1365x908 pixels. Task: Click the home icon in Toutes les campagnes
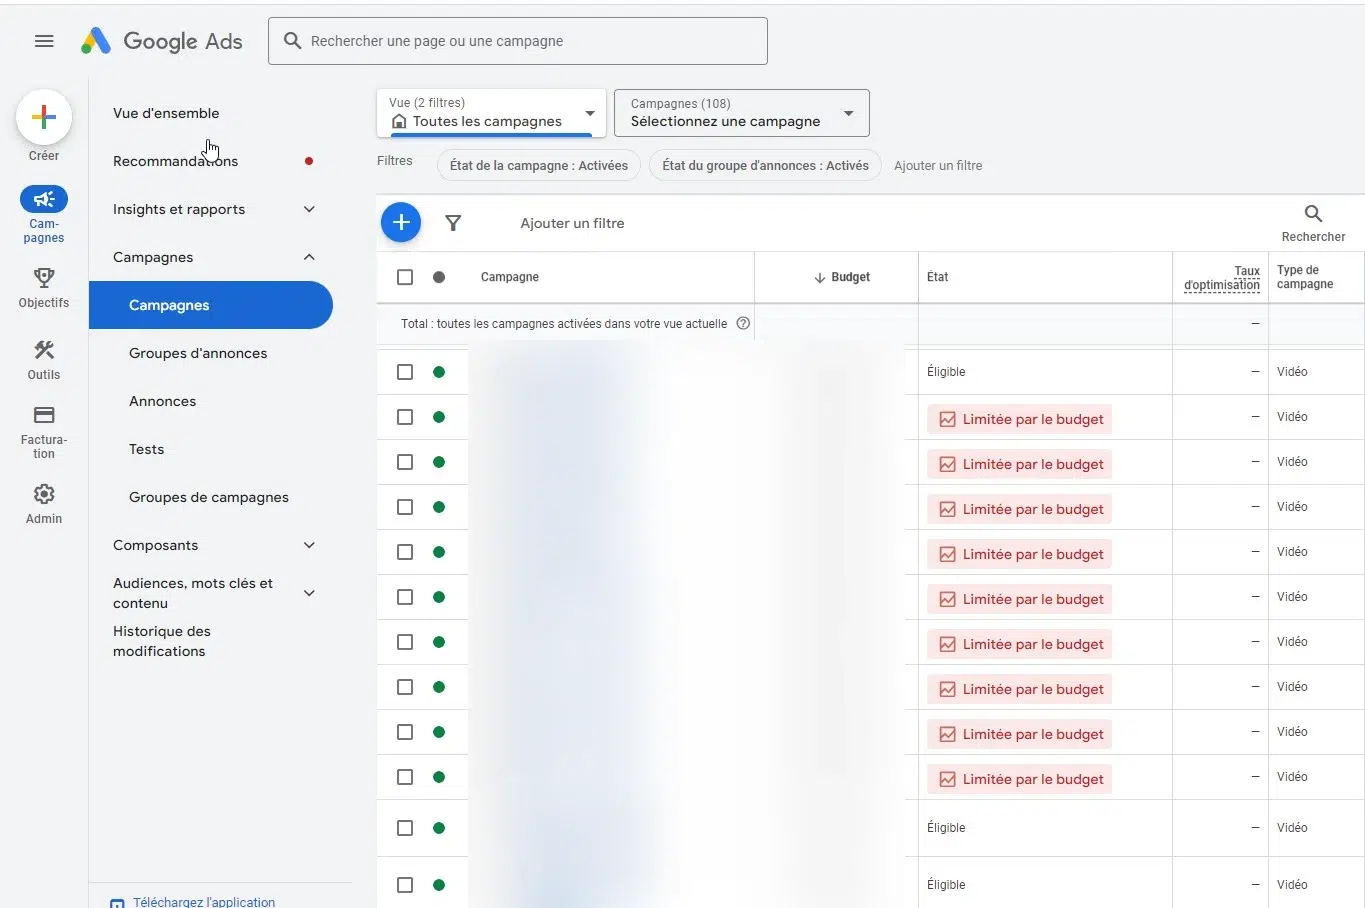399,121
